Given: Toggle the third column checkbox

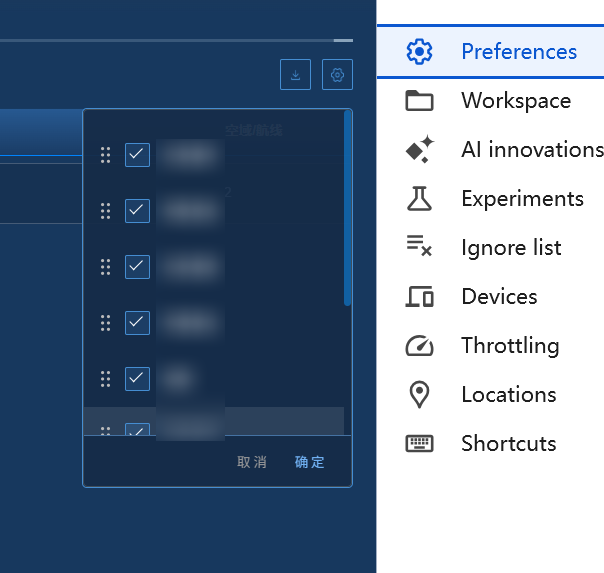Looking at the screenshot, I should 137,266.
